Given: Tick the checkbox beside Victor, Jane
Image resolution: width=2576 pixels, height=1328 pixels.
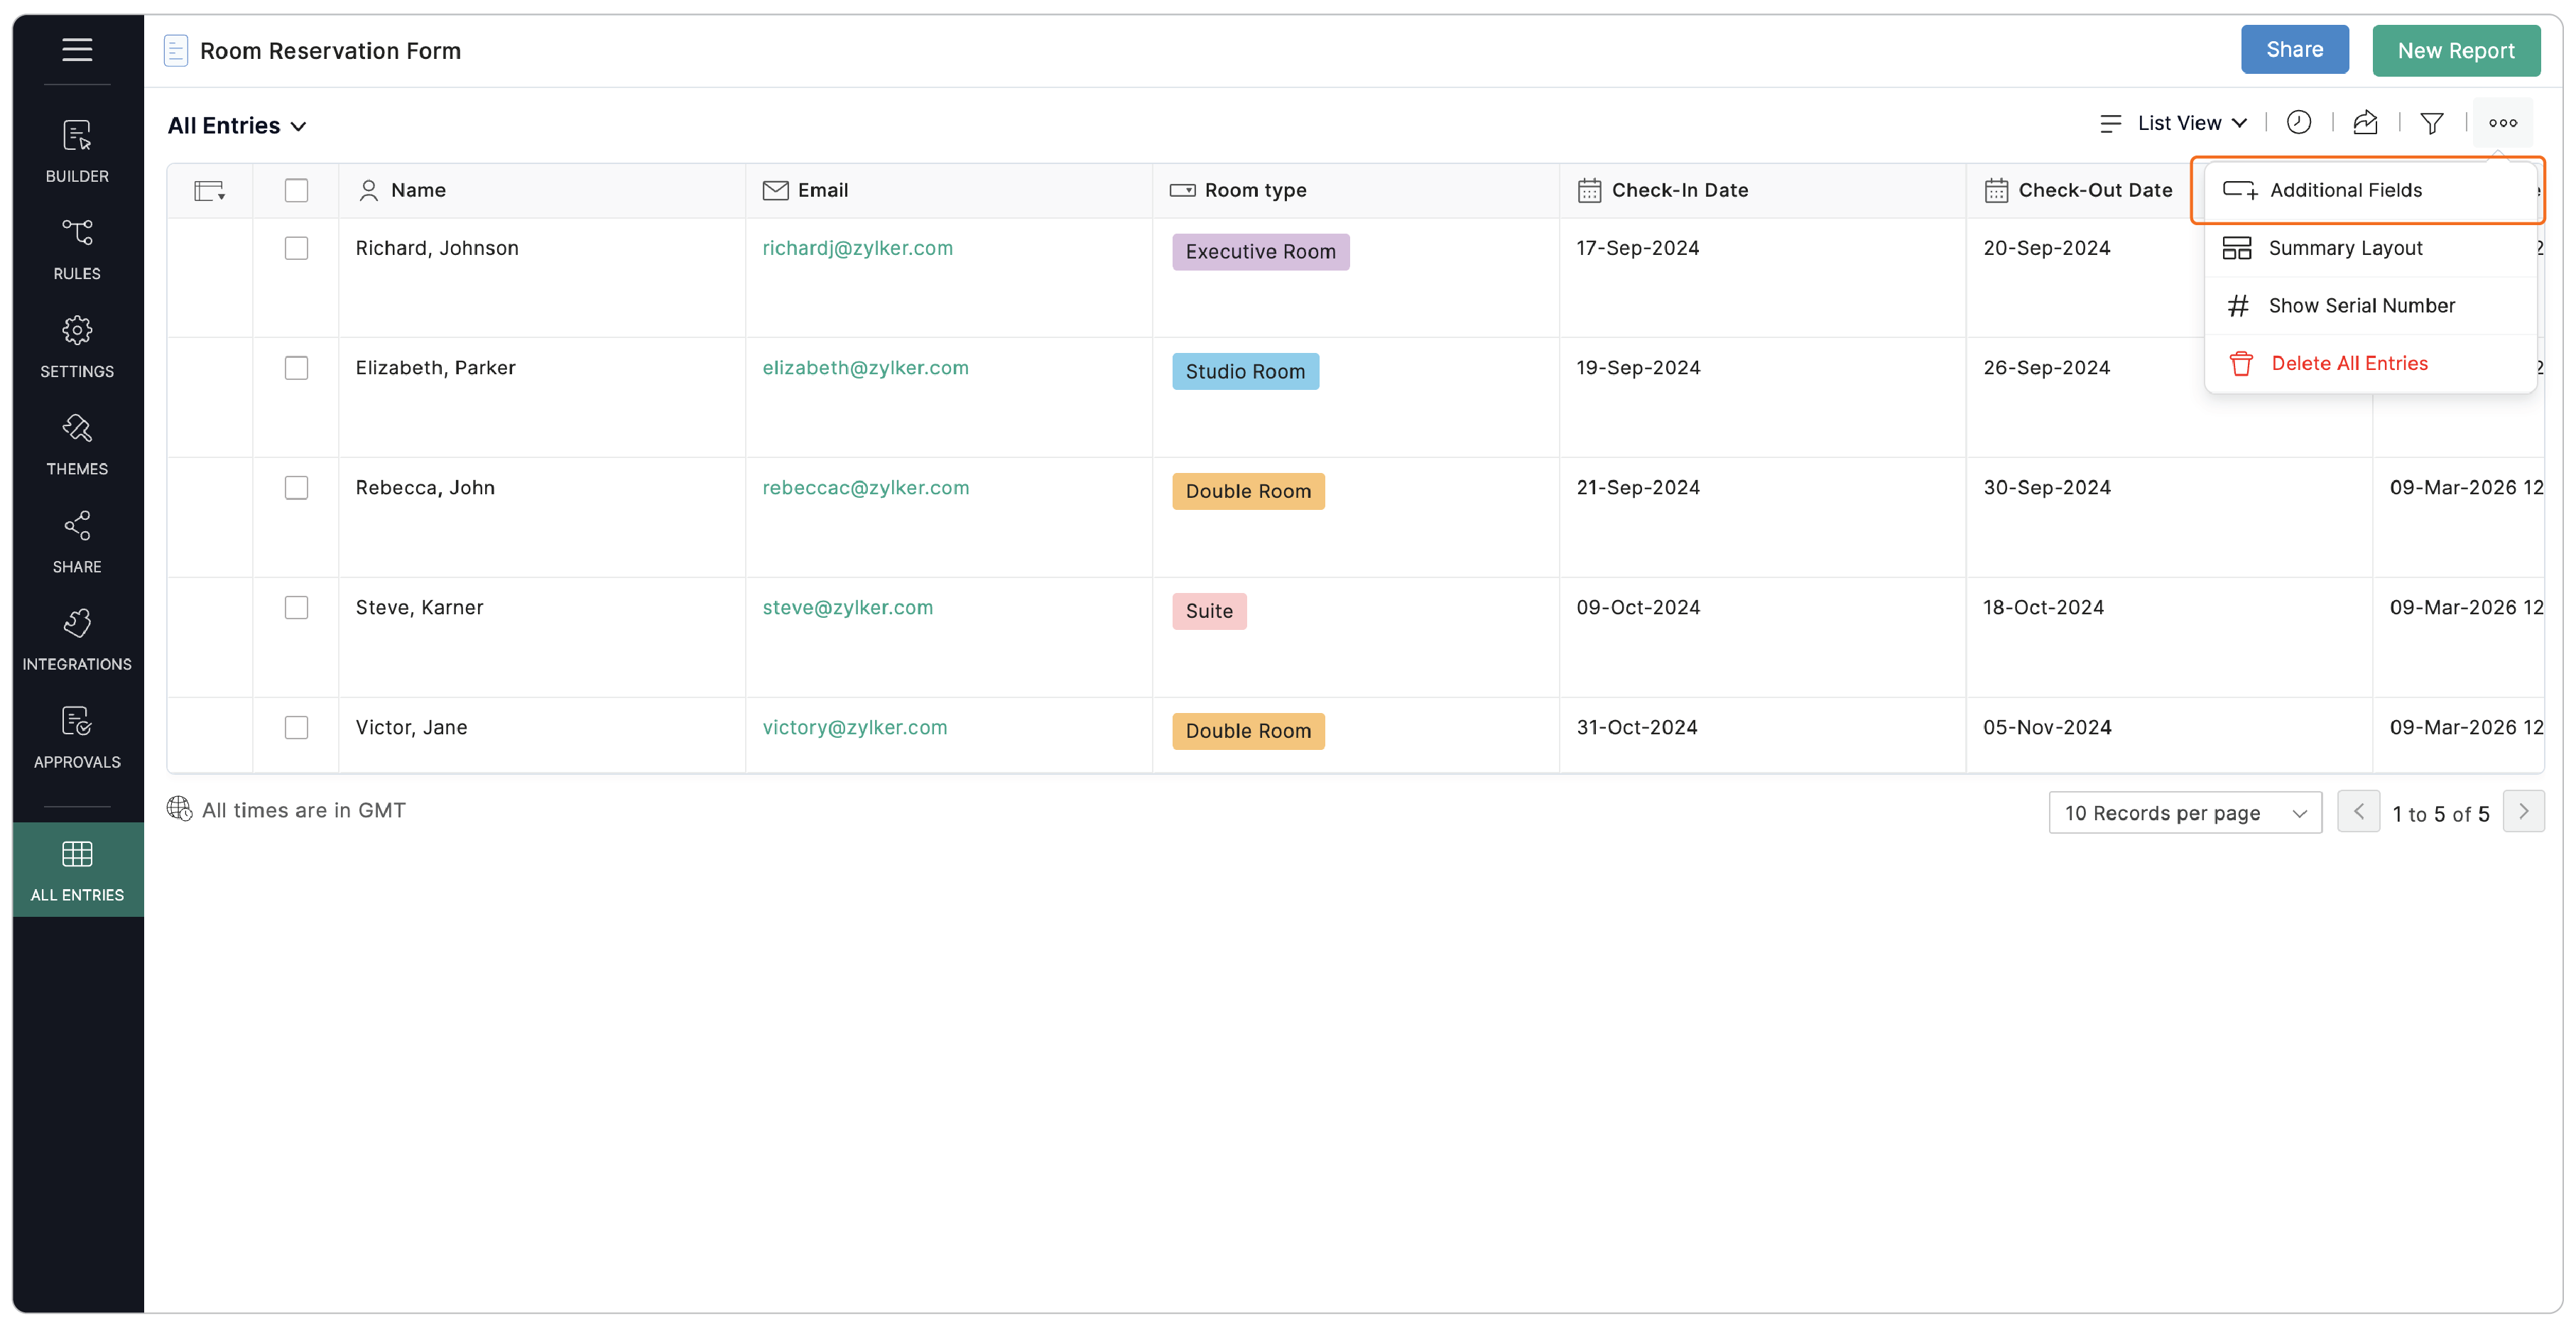Looking at the screenshot, I should point(296,728).
